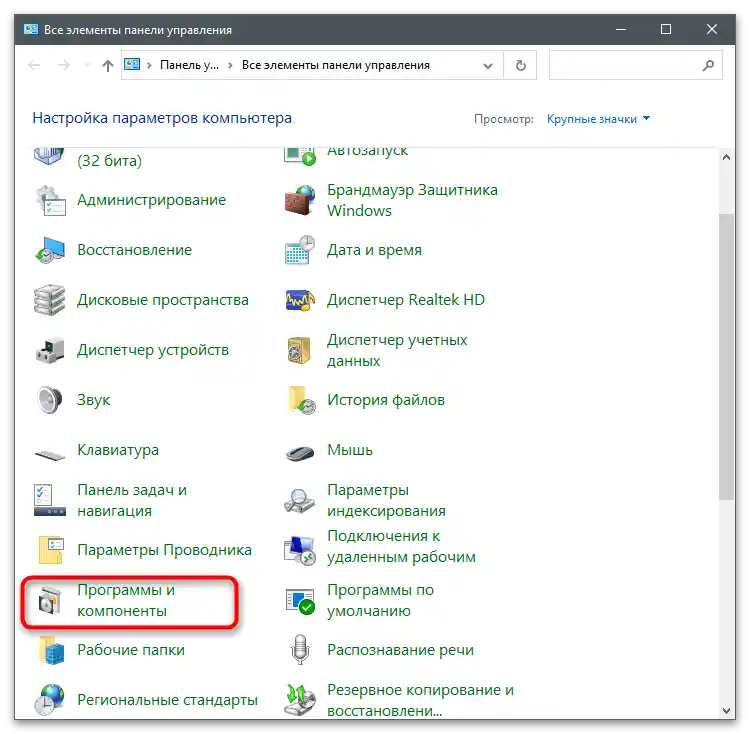This screenshot has height=734, width=750.
Task: Open the 'Программы и компоненты' link
Action: pos(126,601)
